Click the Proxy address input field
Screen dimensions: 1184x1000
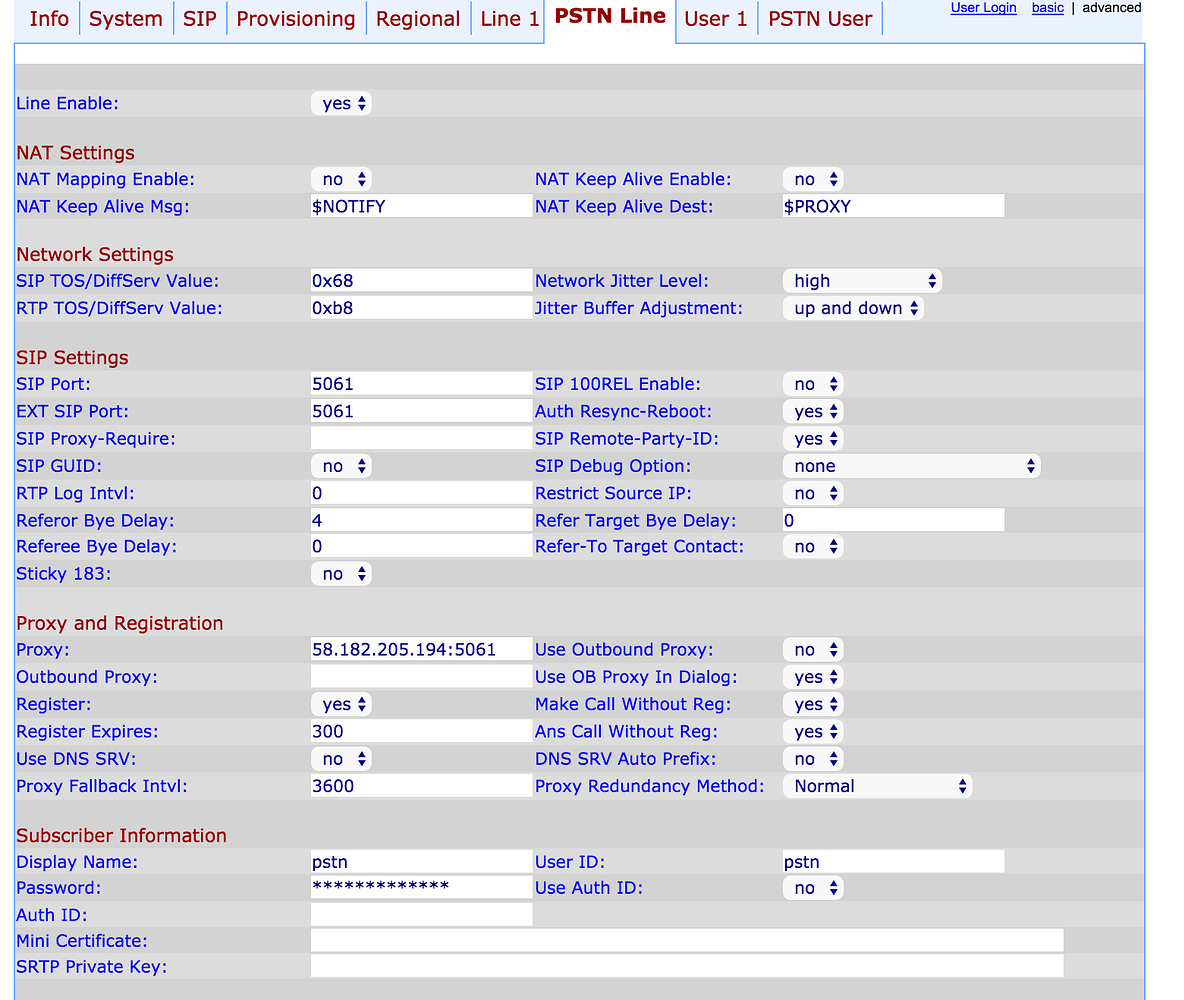[x=420, y=649]
